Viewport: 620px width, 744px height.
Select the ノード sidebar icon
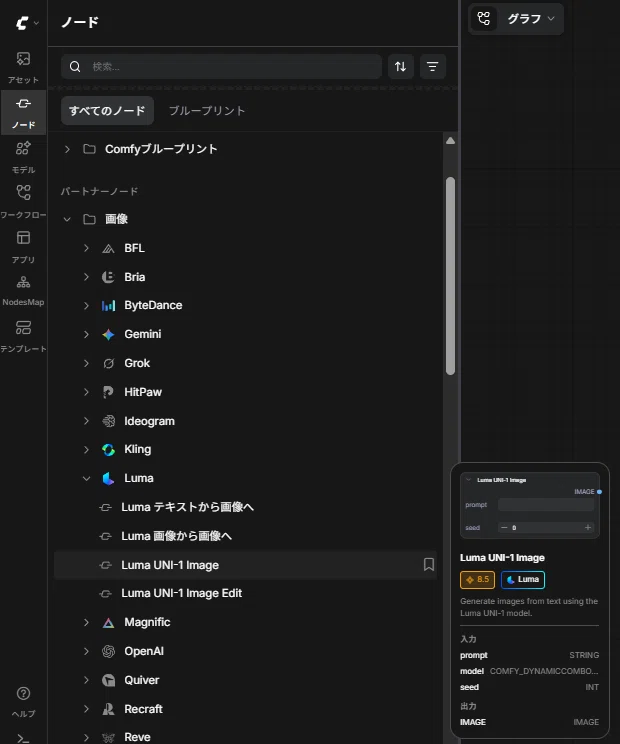pyautogui.click(x=23, y=112)
